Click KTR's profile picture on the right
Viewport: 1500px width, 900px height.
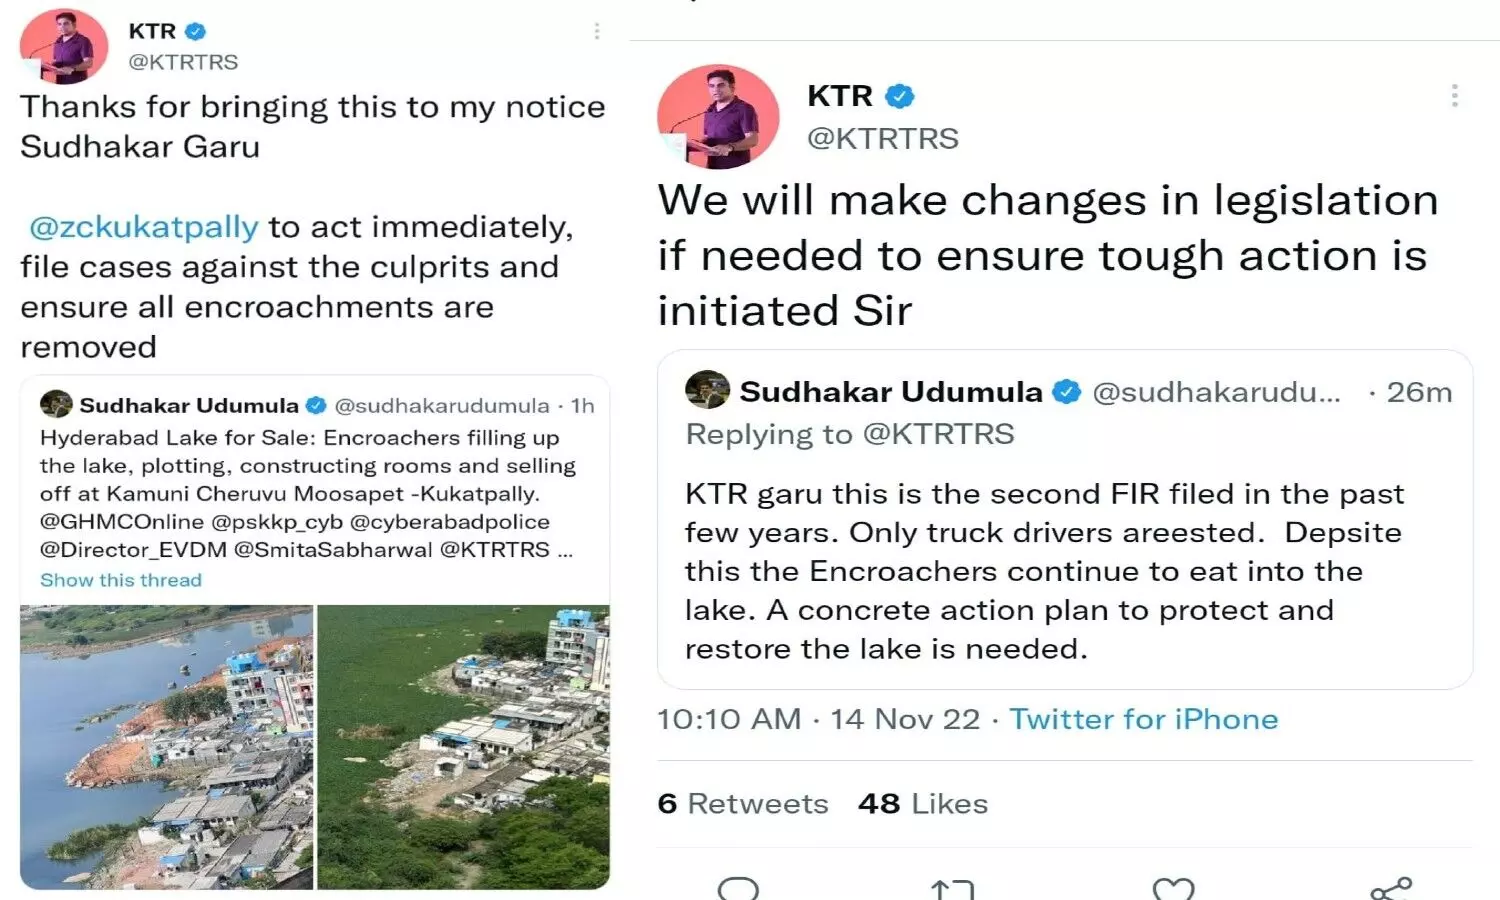(x=718, y=116)
